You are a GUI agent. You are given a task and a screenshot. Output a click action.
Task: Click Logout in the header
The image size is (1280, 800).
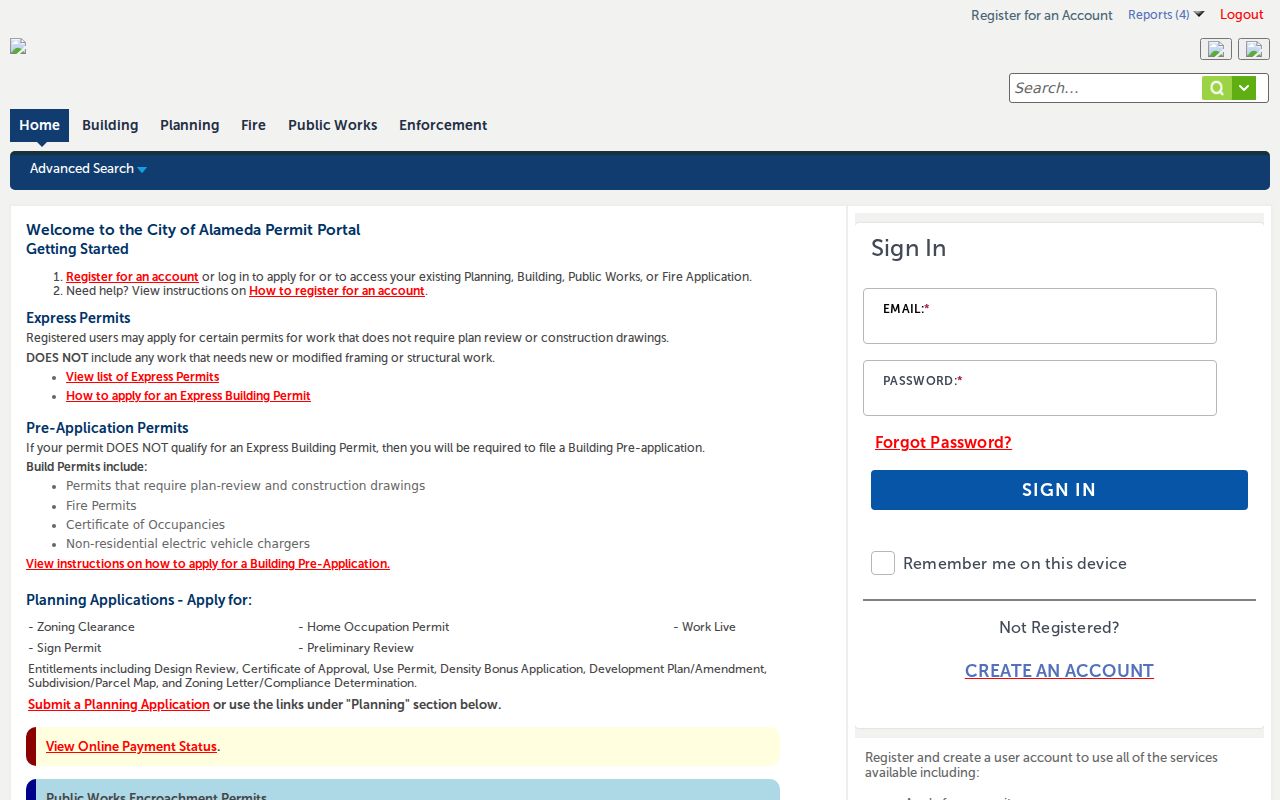[x=1242, y=15]
